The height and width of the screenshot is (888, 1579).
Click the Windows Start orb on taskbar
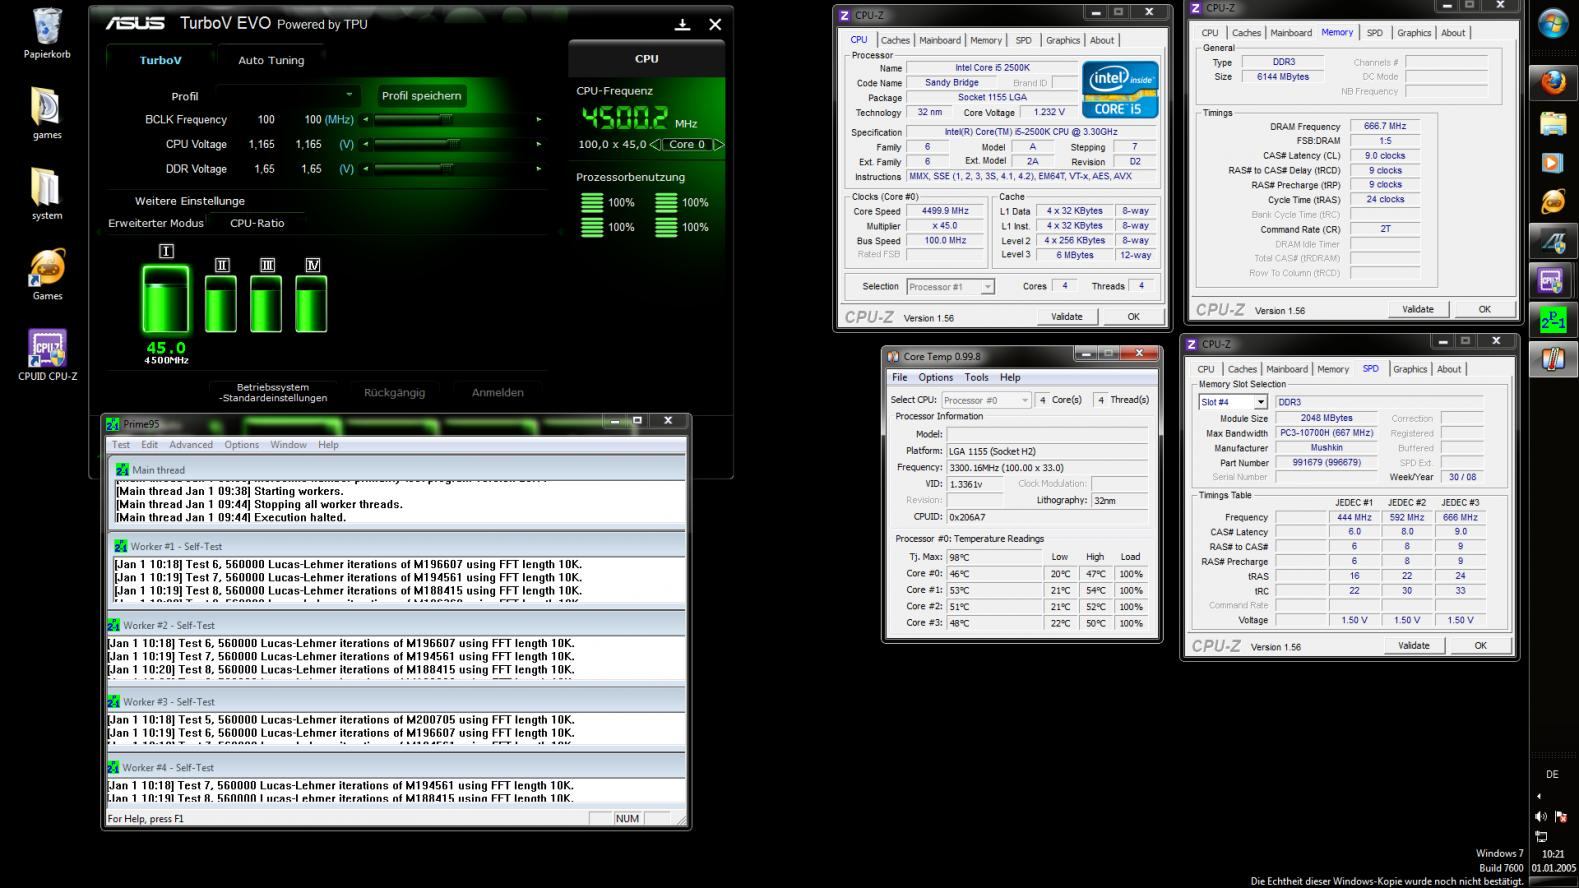[x=1553, y=24]
